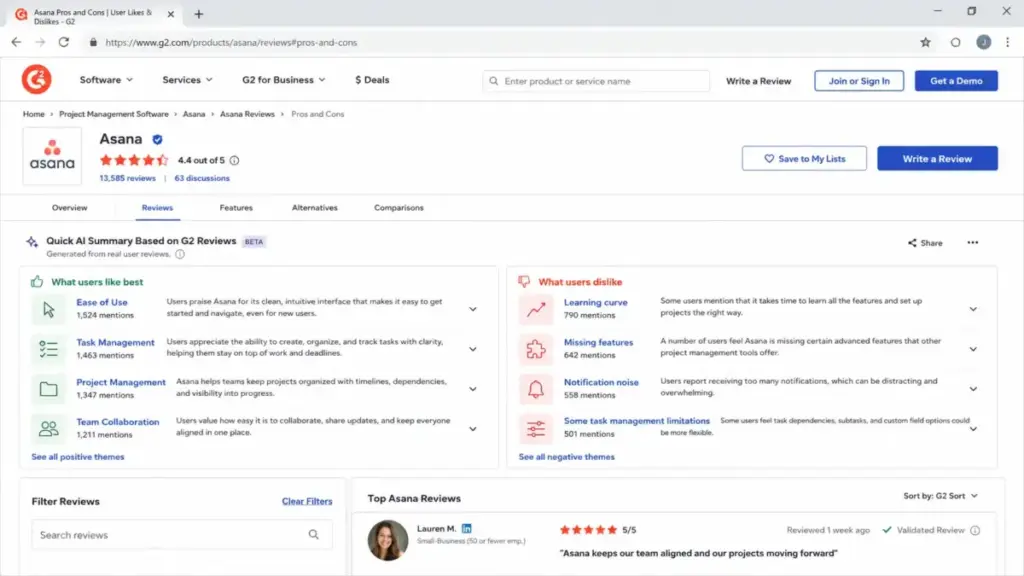Open the 63 discussions link

pyautogui.click(x=202, y=178)
